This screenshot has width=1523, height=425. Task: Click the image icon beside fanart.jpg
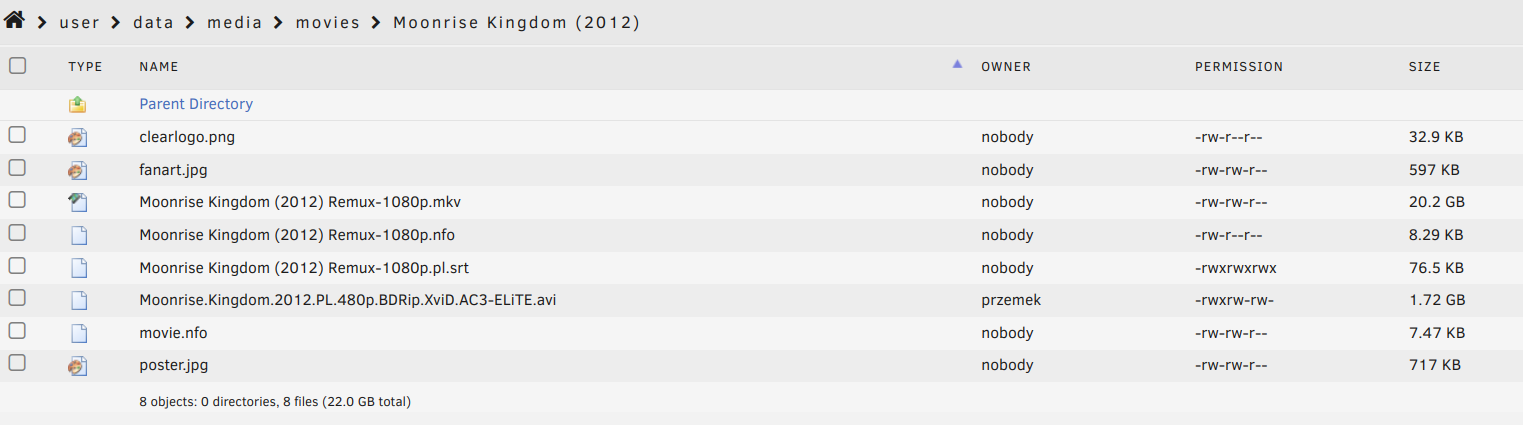pos(78,170)
